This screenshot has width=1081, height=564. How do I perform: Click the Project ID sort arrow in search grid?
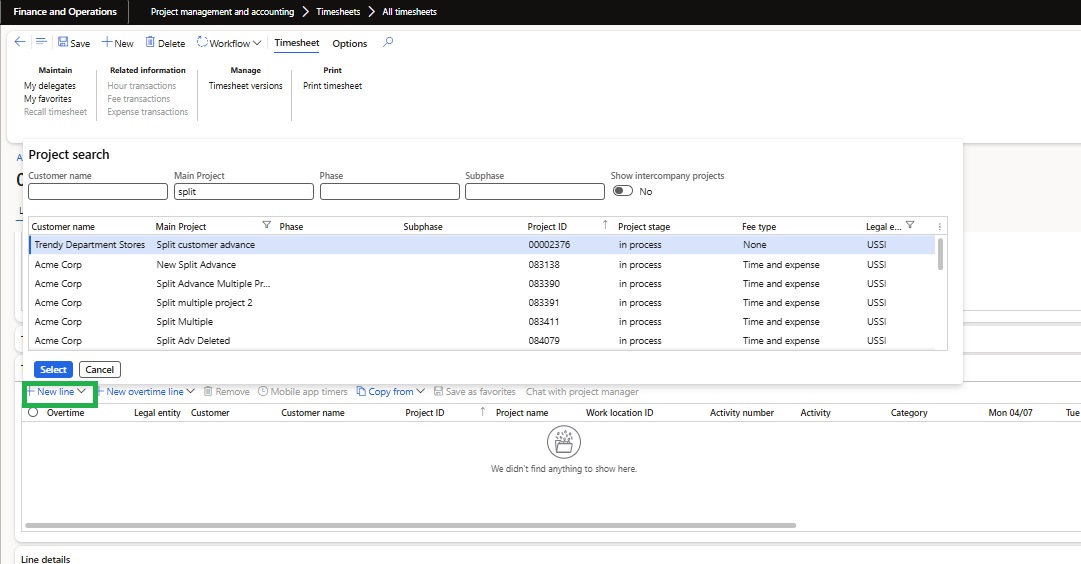point(604,226)
